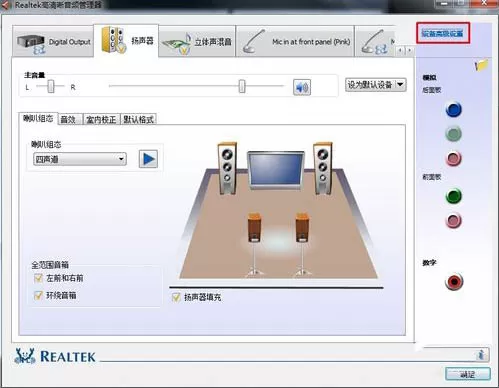Image resolution: width=499 pixels, height=388 pixels.
Task: Toggle 环绕音箱 surround speakers checkbox
Action: tap(38, 295)
